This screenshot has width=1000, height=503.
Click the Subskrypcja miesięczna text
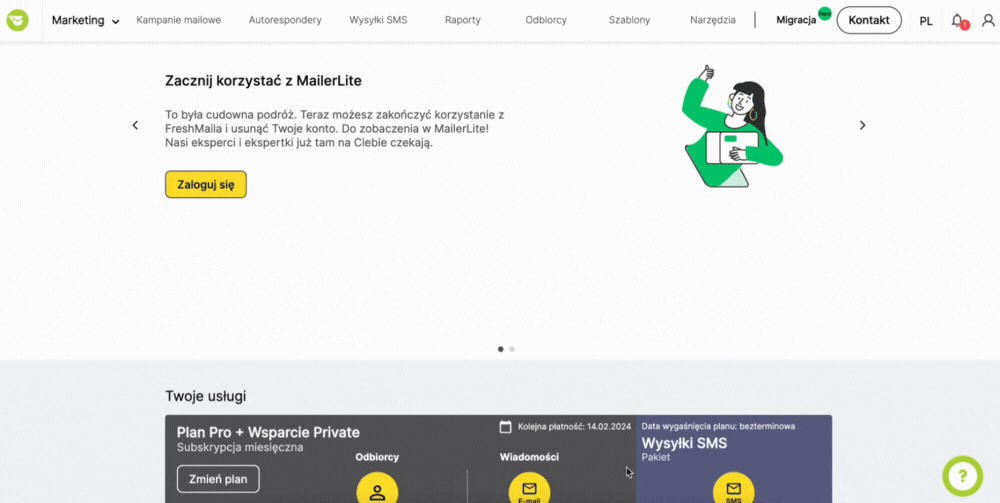pyautogui.click(x=240, y=447)
